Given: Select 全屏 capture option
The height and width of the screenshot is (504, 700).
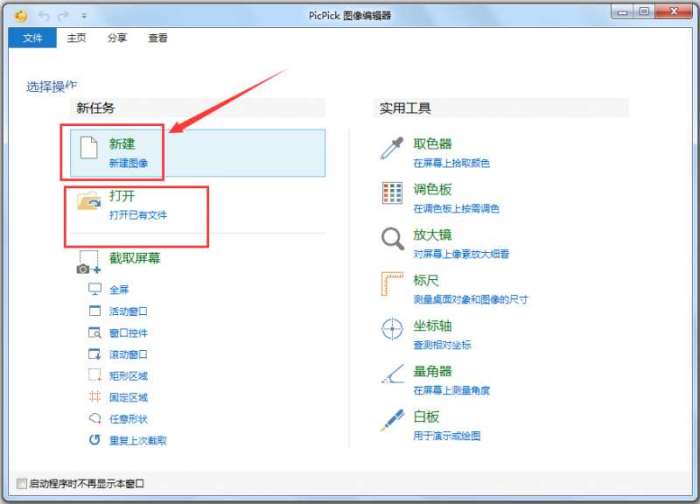Looking at the screenshot, I should [119, 289].
